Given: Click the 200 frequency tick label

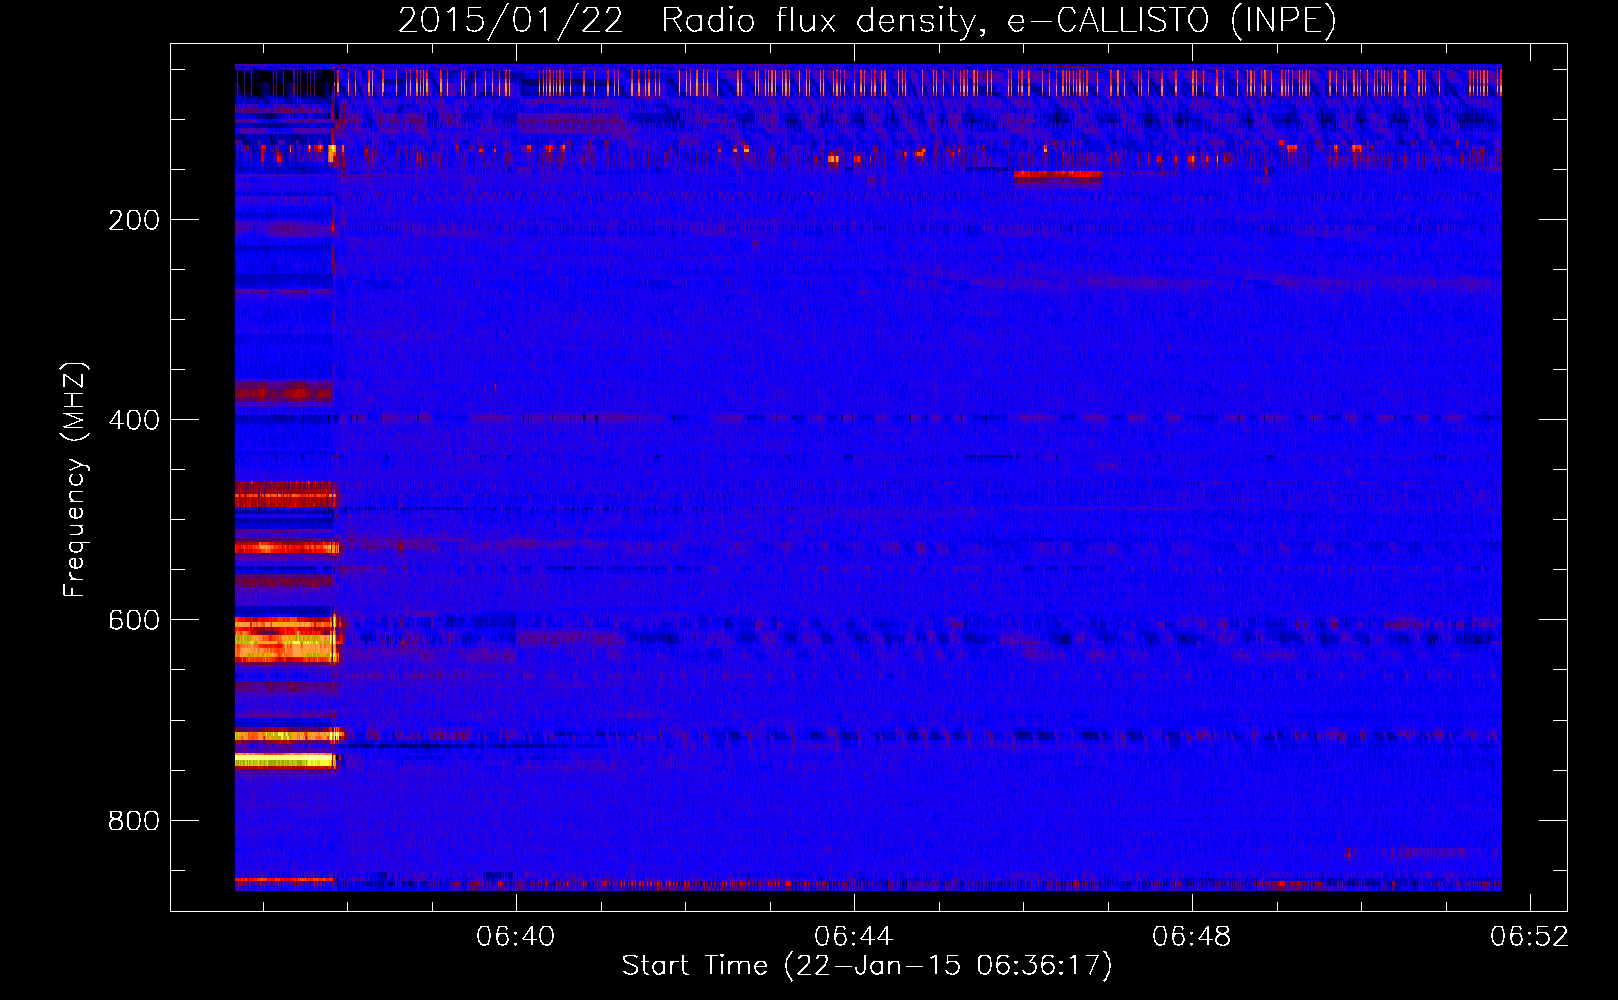Looking at the screenshot, I should [x=134, y=220].
